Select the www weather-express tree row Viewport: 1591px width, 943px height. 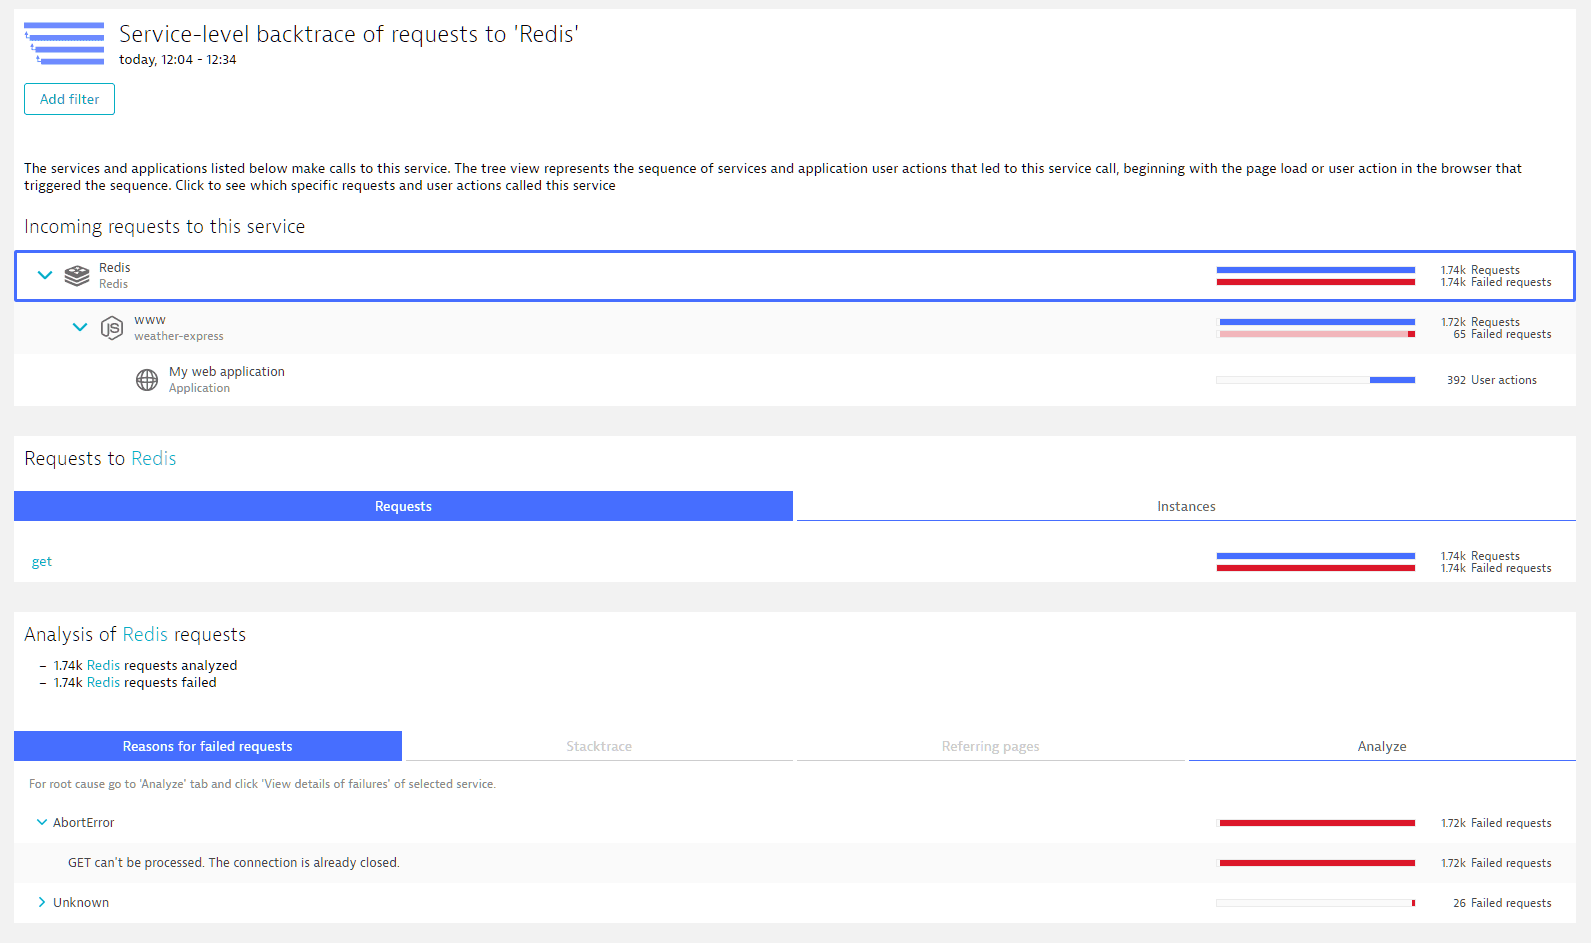click(795, 328)
